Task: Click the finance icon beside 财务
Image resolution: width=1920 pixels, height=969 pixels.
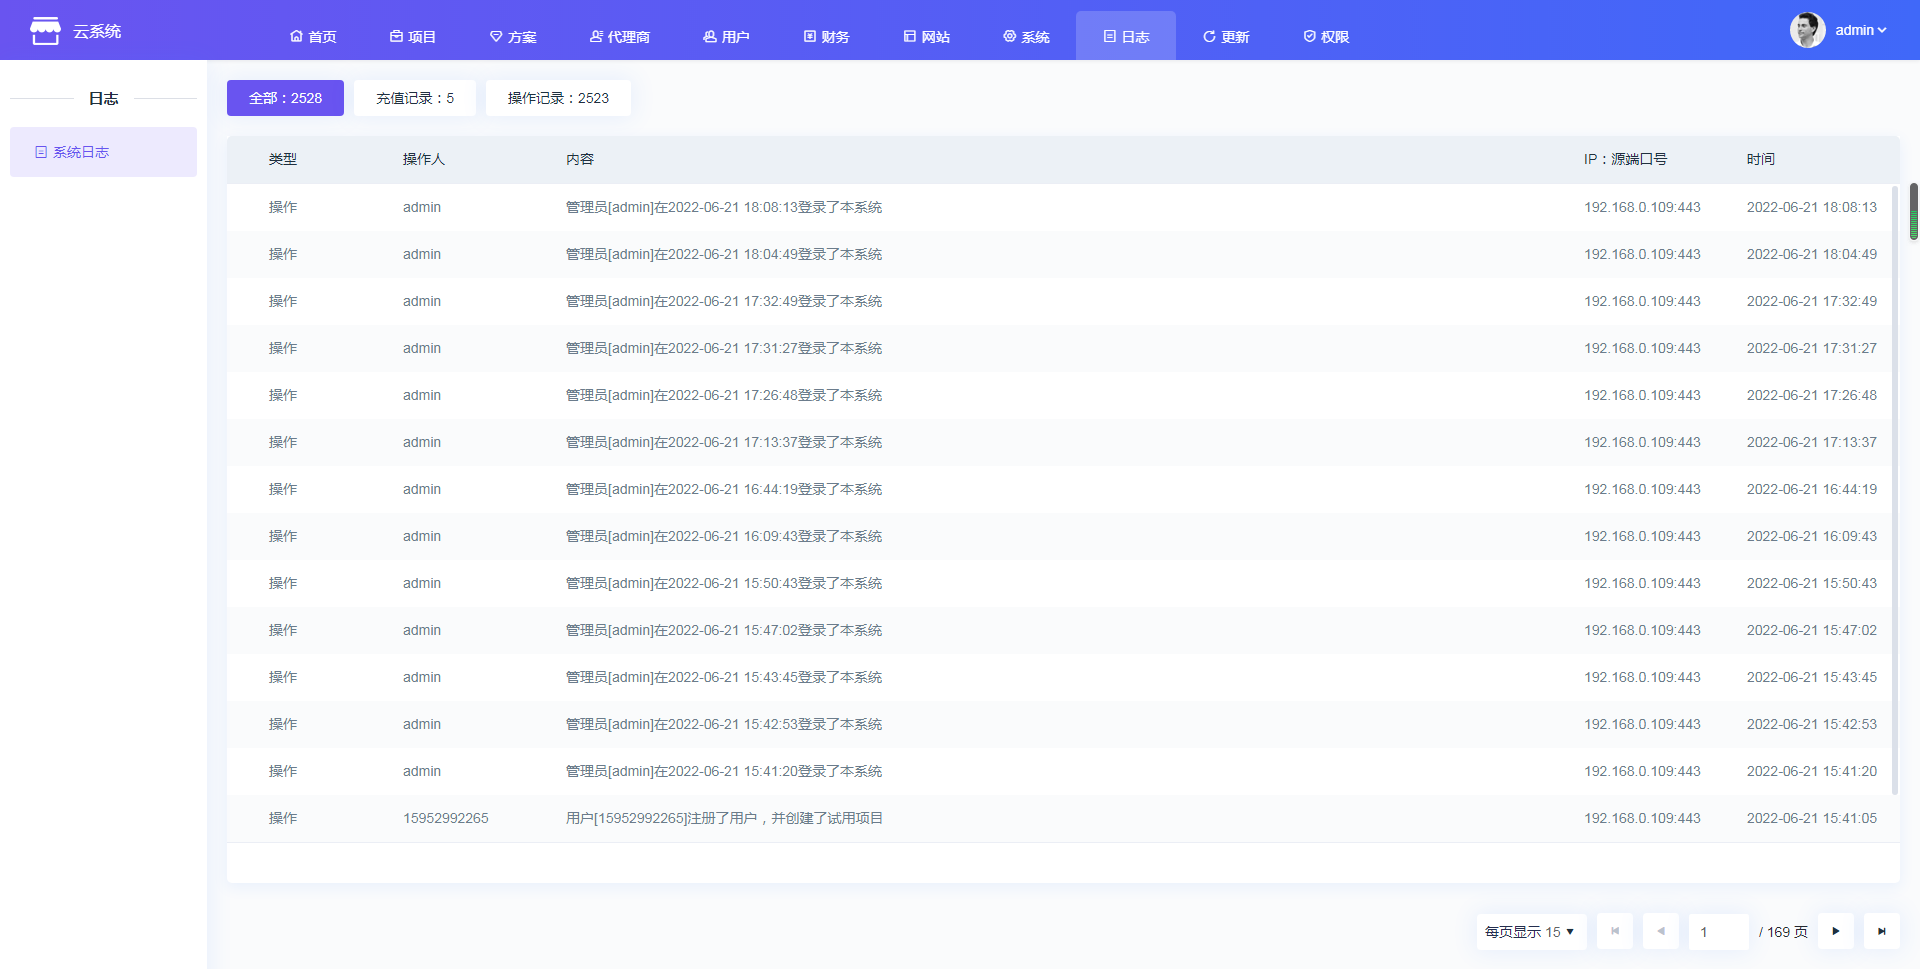Action: pyautogui.click(x=810, y=37)
